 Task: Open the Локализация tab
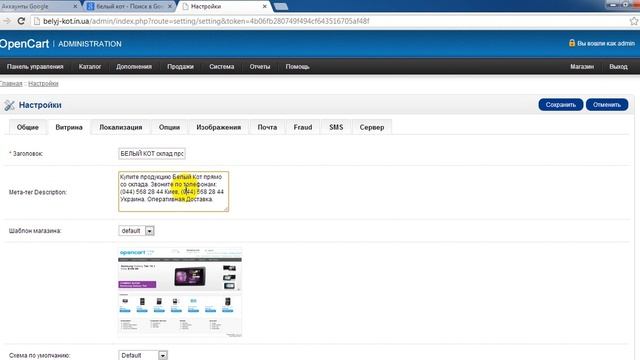point(121,127)
